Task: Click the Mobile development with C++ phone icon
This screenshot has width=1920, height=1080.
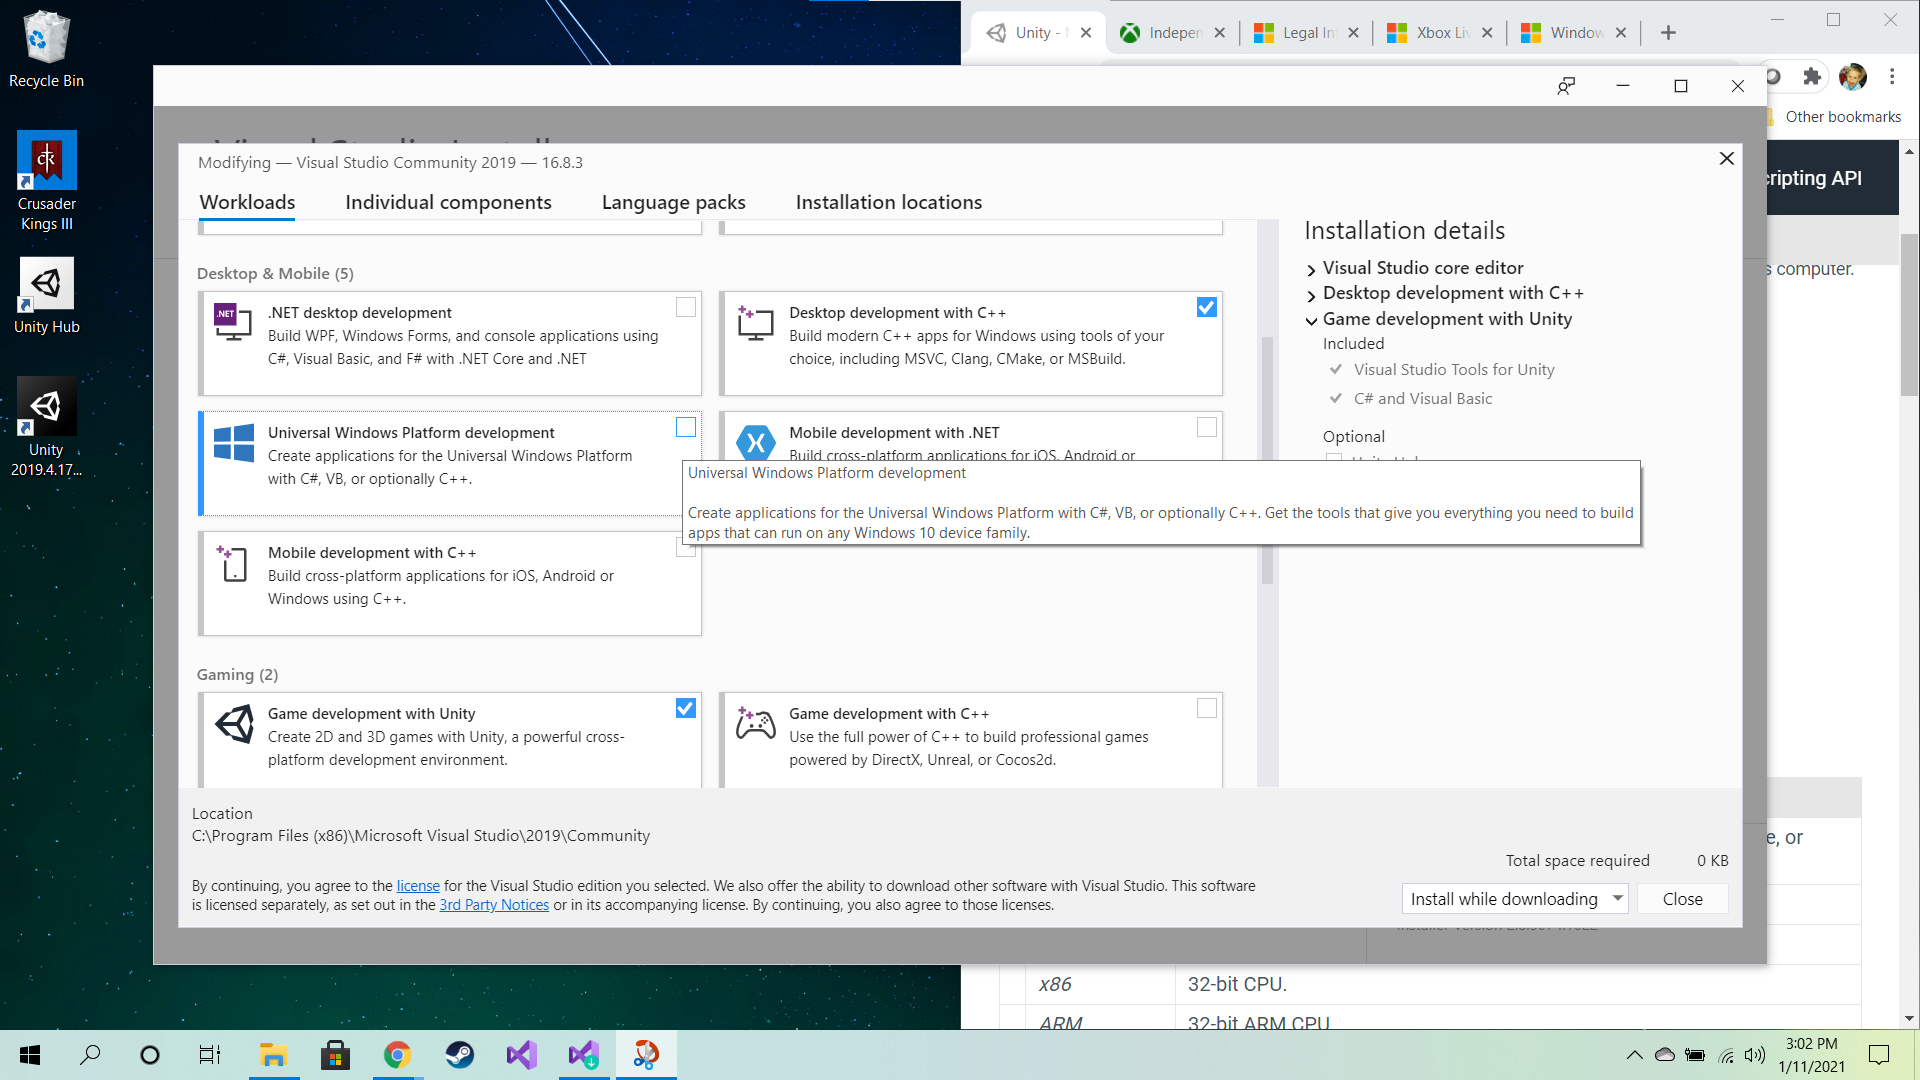Action: [x=232, y=563]
